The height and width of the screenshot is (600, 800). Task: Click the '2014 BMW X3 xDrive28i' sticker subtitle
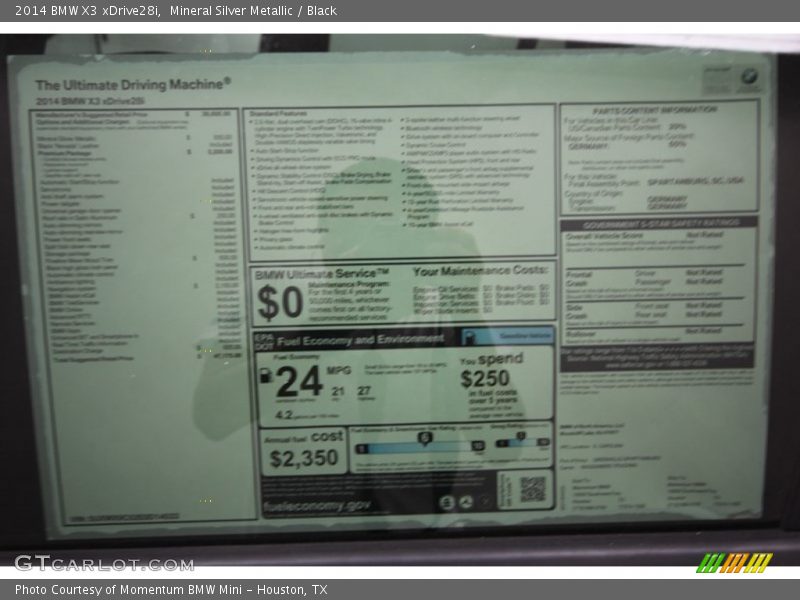90,101
